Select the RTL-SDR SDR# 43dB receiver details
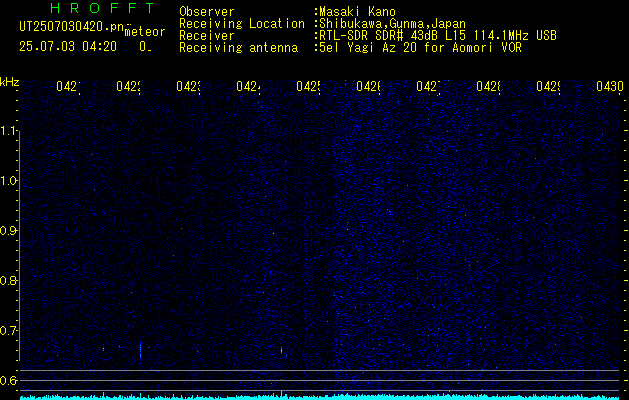 pyautogui.click(x=438, y=36)
